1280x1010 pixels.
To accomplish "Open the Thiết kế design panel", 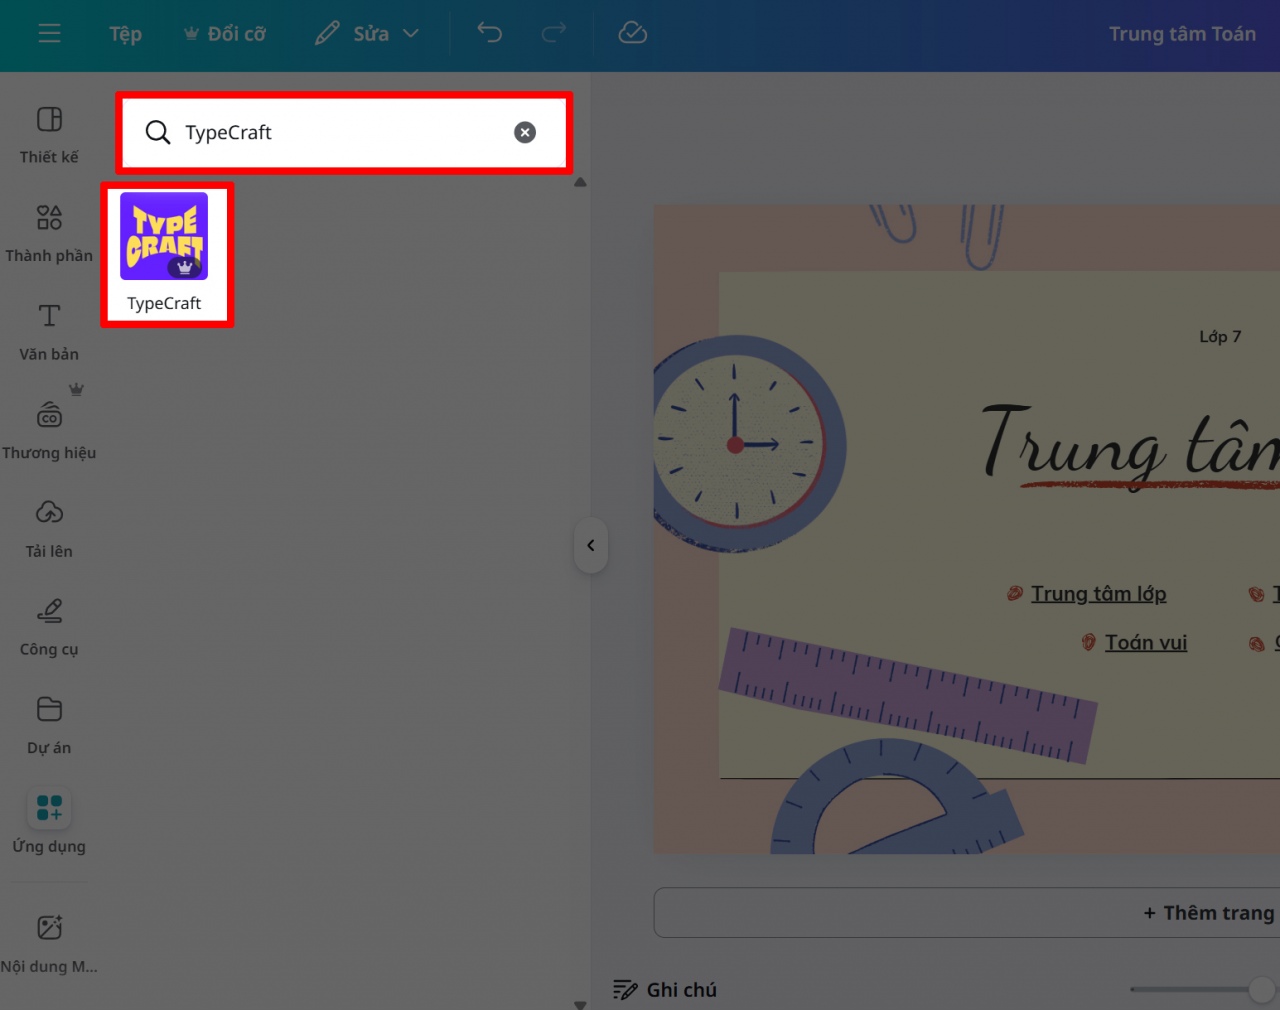I will 49,134.
